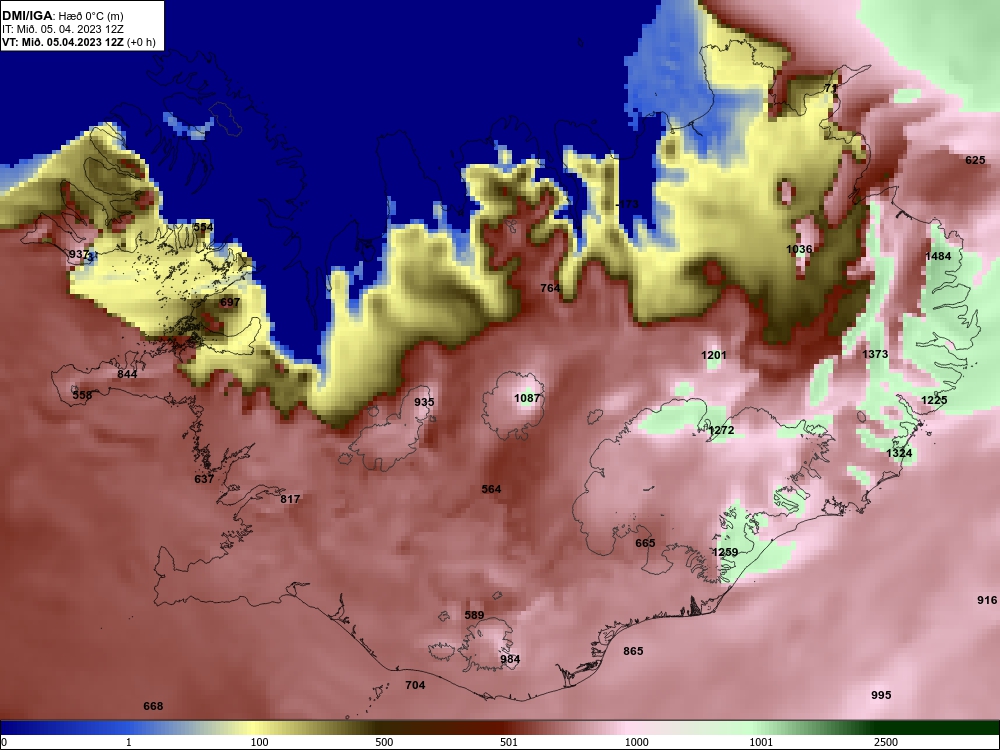Click the map value 554
Screen dimensions: 1000x750
click(203, 227)
